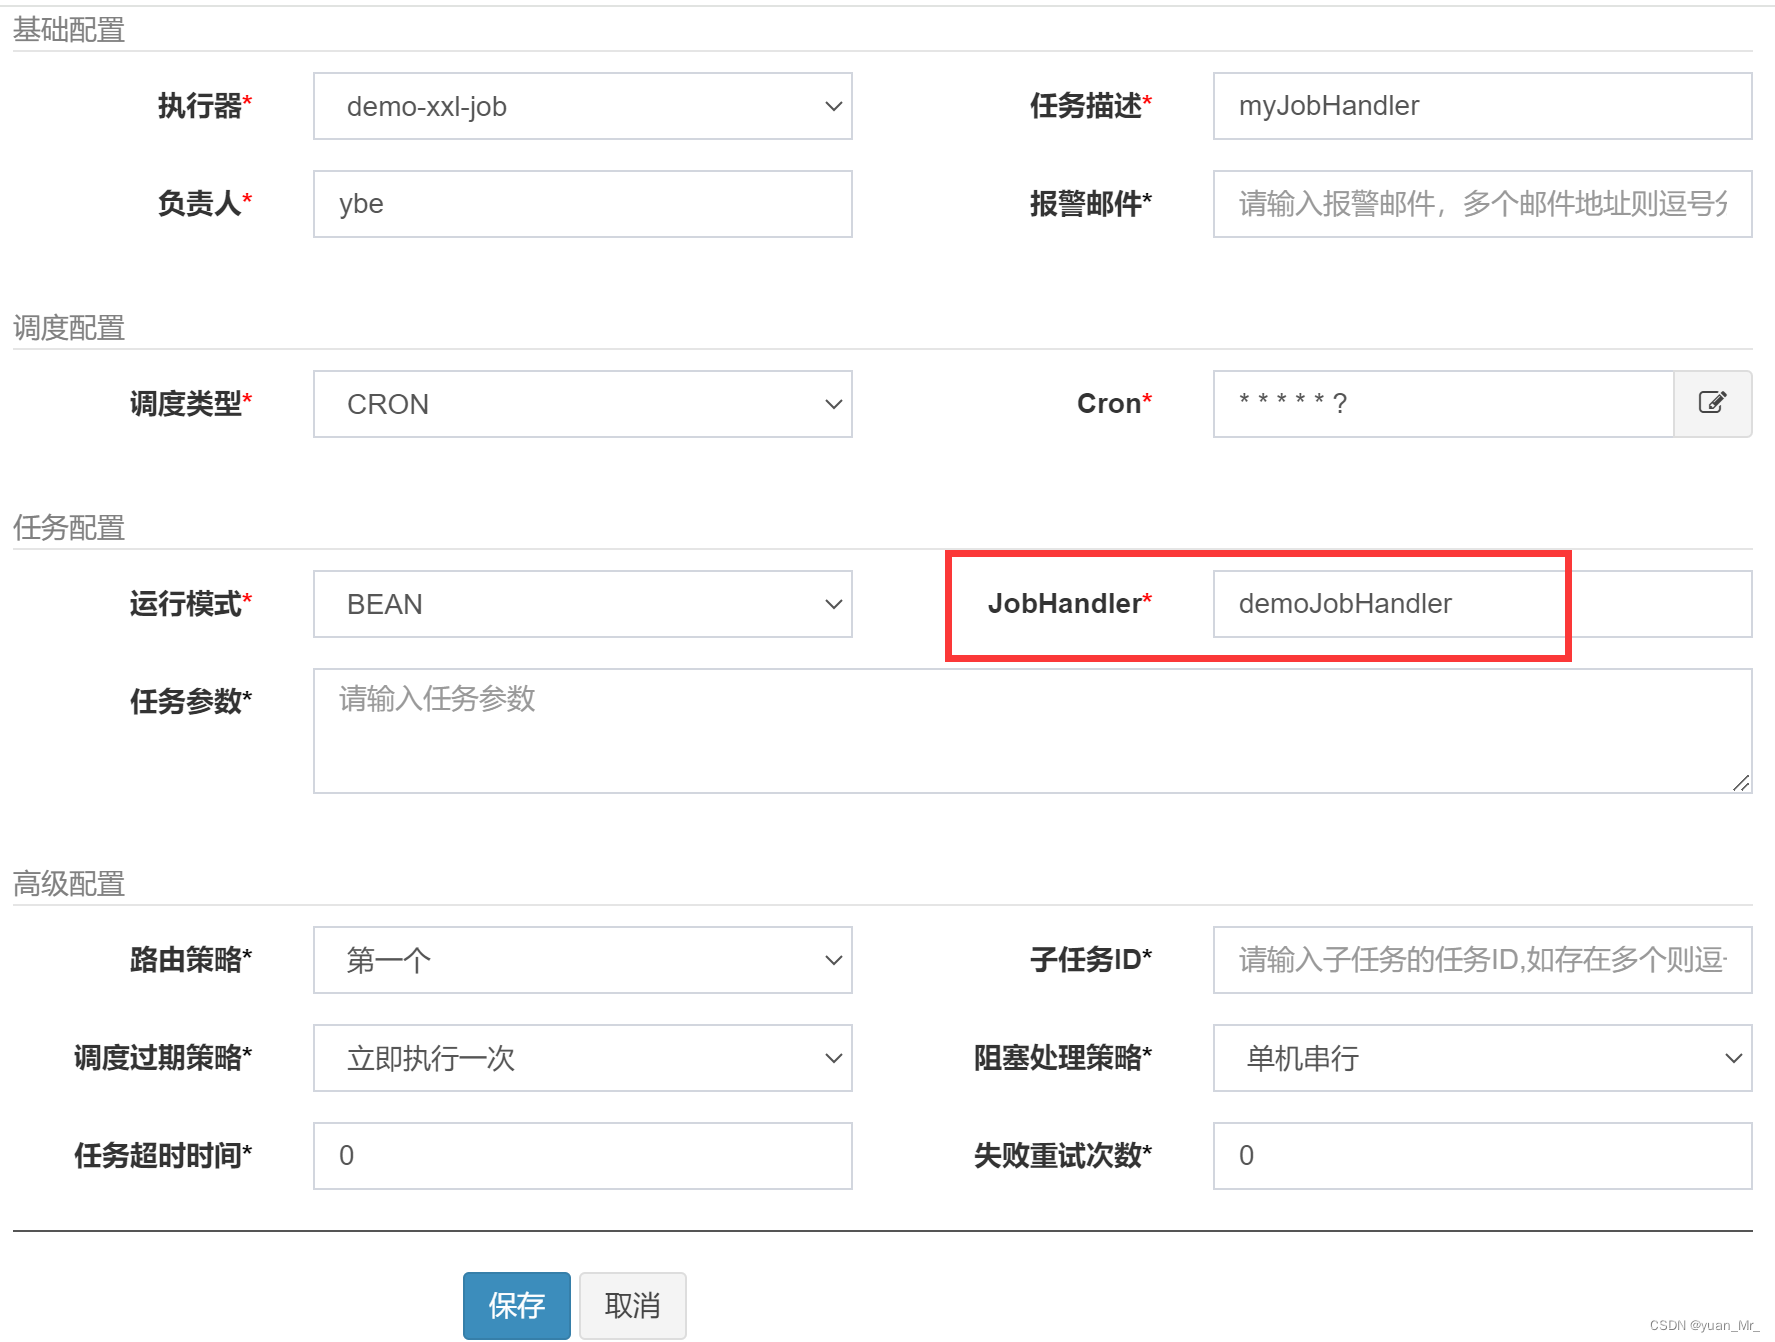Click the 失败重试次数 field label
Image resolution: width=1775 pixels, height=1342 pixels.
[1063, 1156]
